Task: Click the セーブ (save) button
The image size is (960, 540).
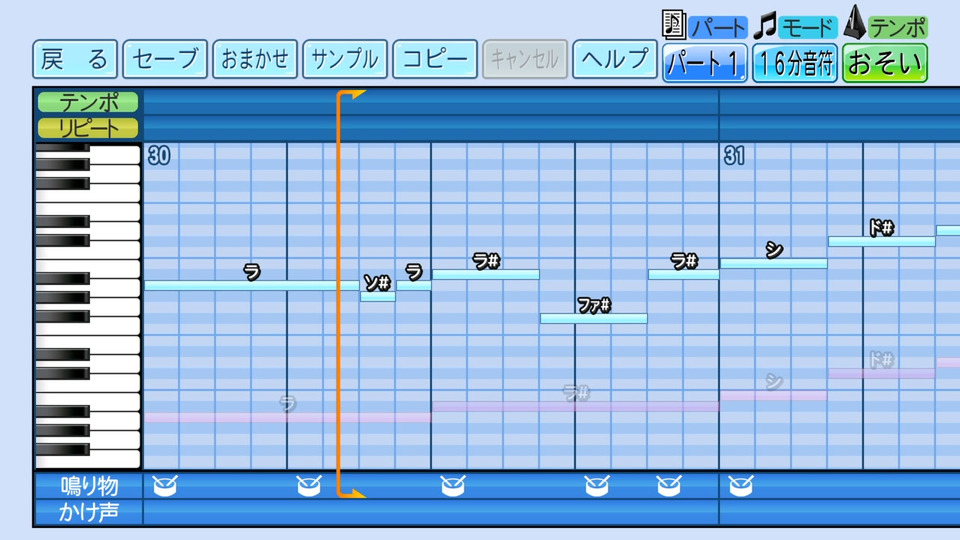Action: click(165, 59)
